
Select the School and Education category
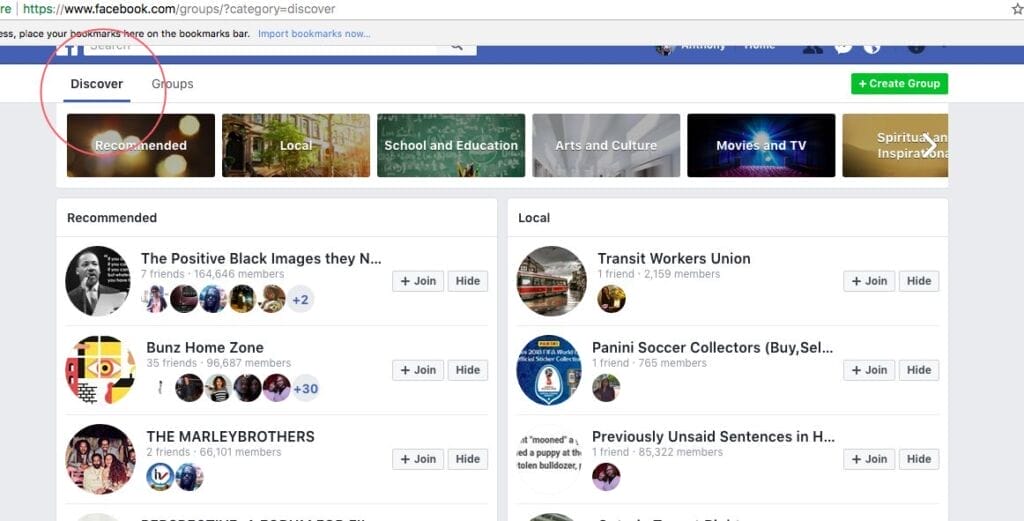[x=451, y=145]
